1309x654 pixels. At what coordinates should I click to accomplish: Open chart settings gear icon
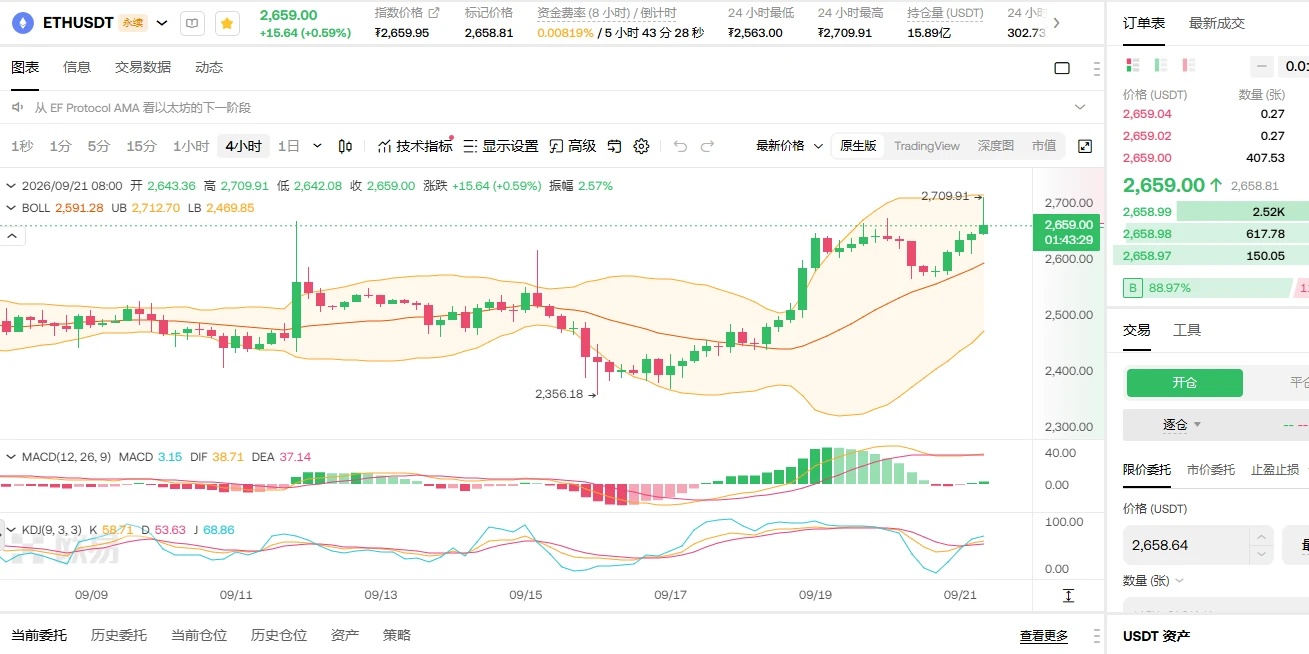(641, 146)
